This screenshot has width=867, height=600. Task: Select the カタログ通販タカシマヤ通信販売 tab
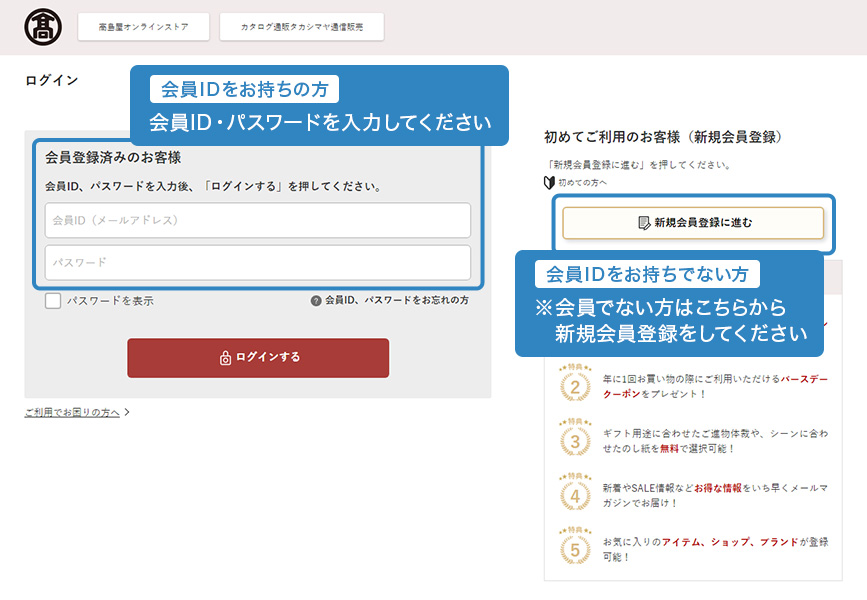300,26
